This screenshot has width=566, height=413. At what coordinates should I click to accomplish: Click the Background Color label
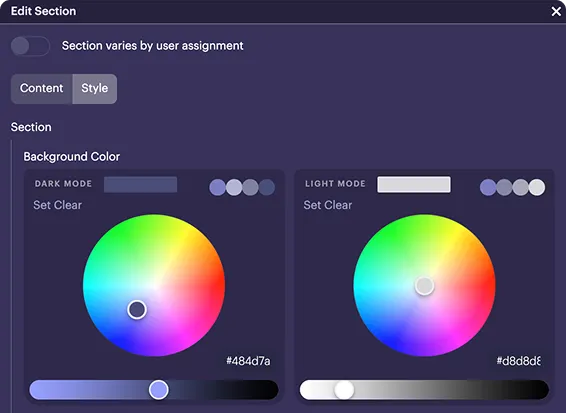[x=71, y=157]
